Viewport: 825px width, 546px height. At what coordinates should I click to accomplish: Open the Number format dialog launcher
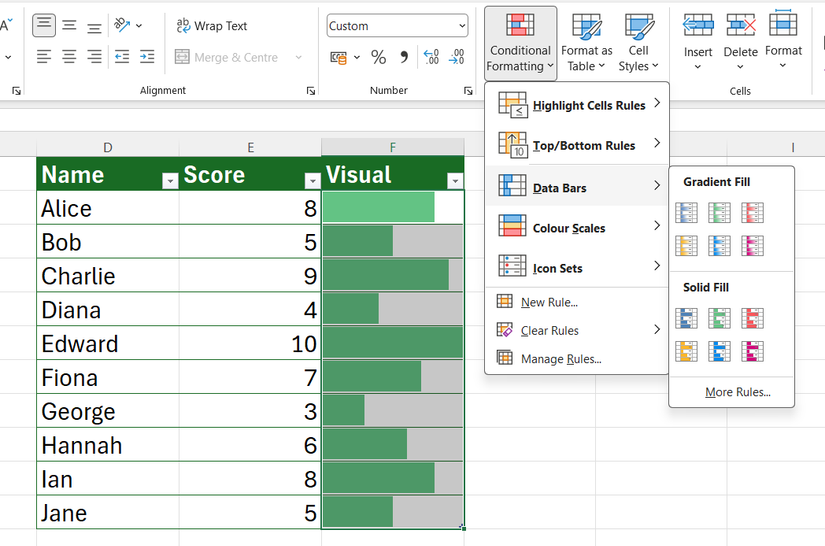point(468,91)
